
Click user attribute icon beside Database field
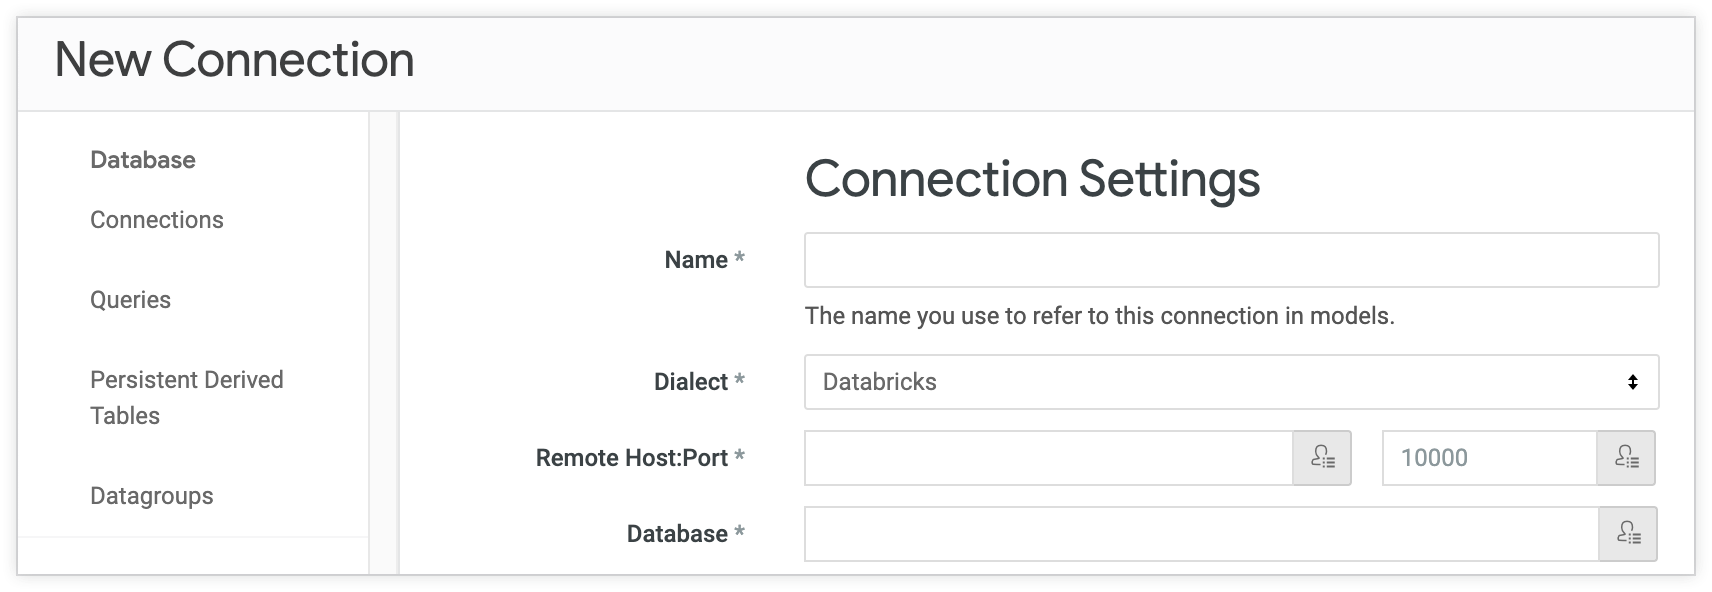pyautogui.click(x=1628, y=534)
